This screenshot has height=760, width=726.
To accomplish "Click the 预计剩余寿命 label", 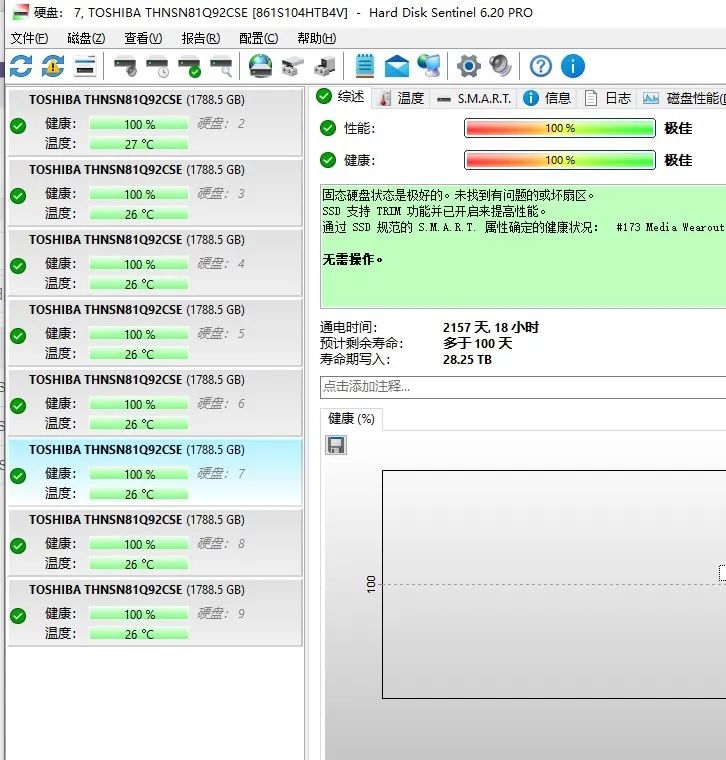I will tap(361, 343).
